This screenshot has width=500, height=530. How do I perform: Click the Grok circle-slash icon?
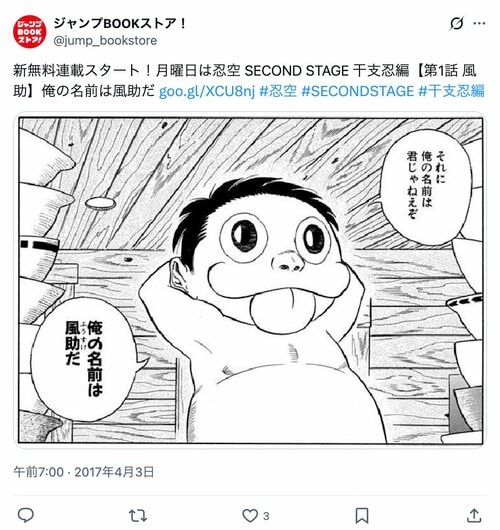click(456, 24)
